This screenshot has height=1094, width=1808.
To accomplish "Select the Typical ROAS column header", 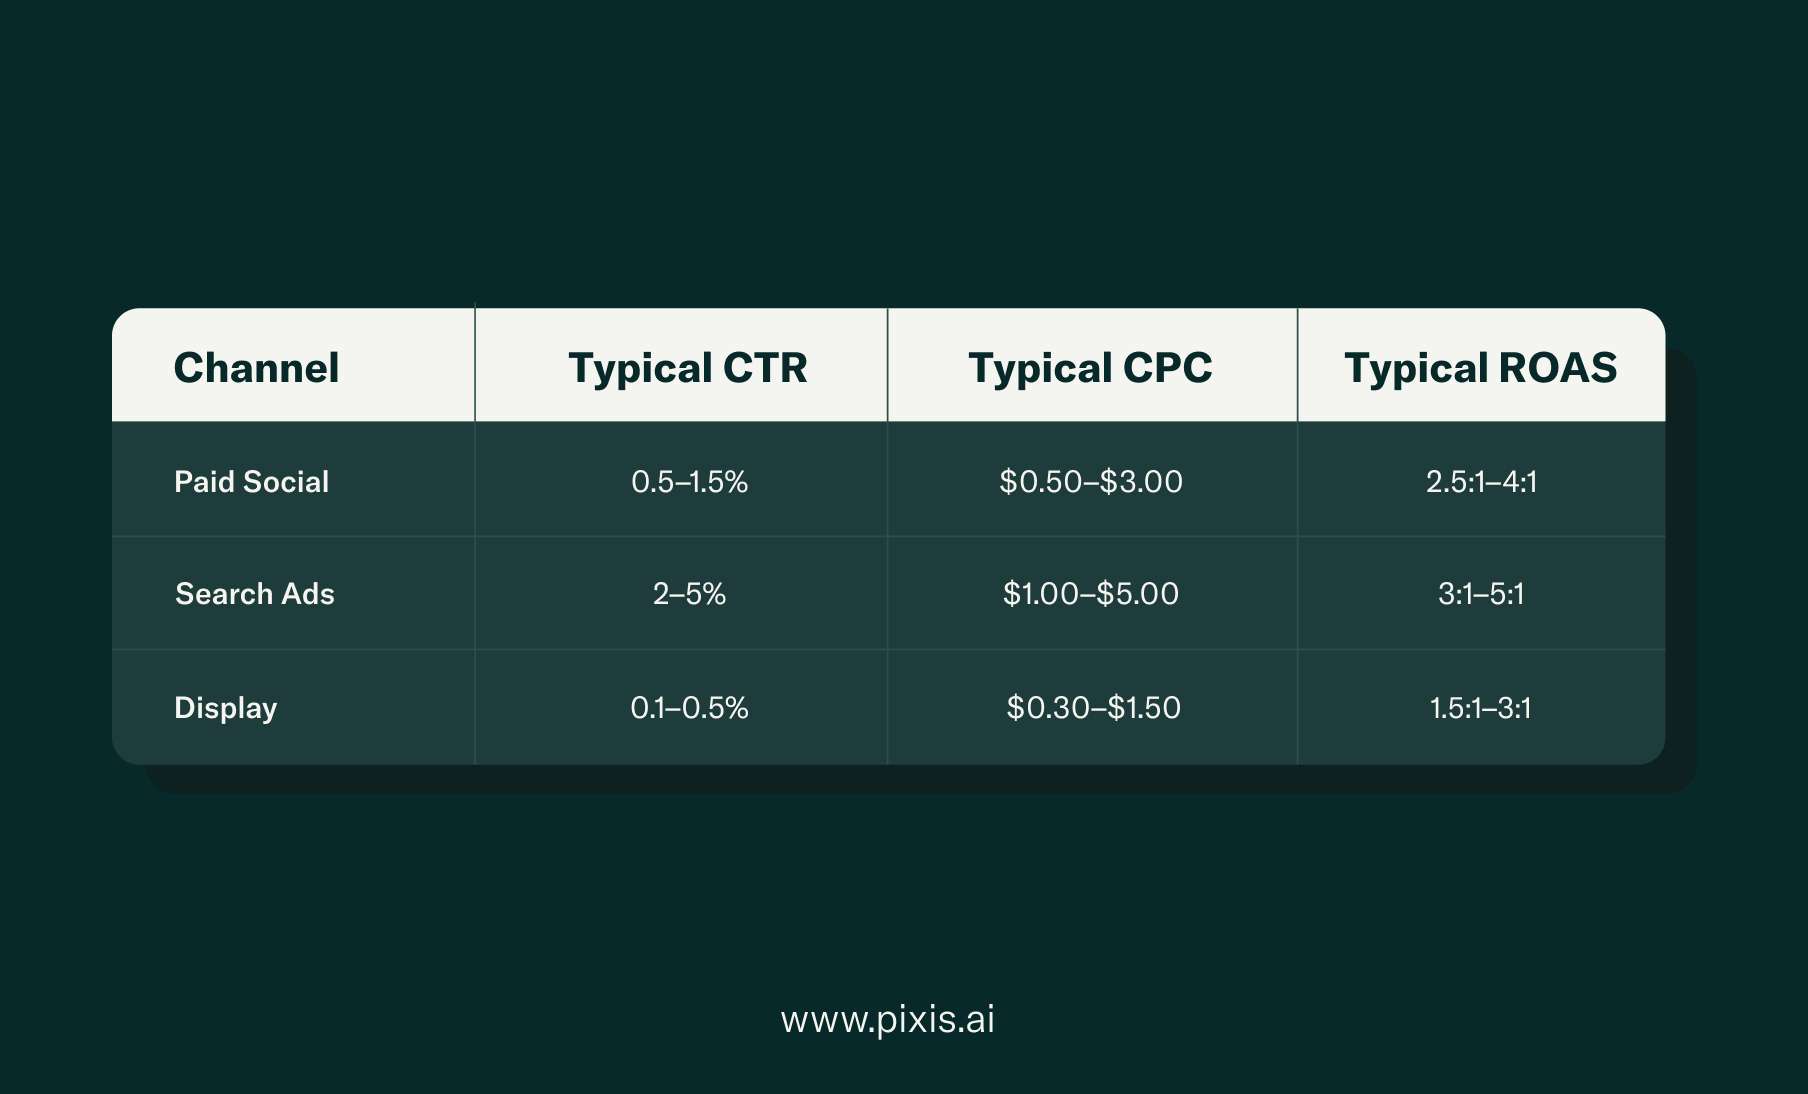I will (x=1480, y=368).
